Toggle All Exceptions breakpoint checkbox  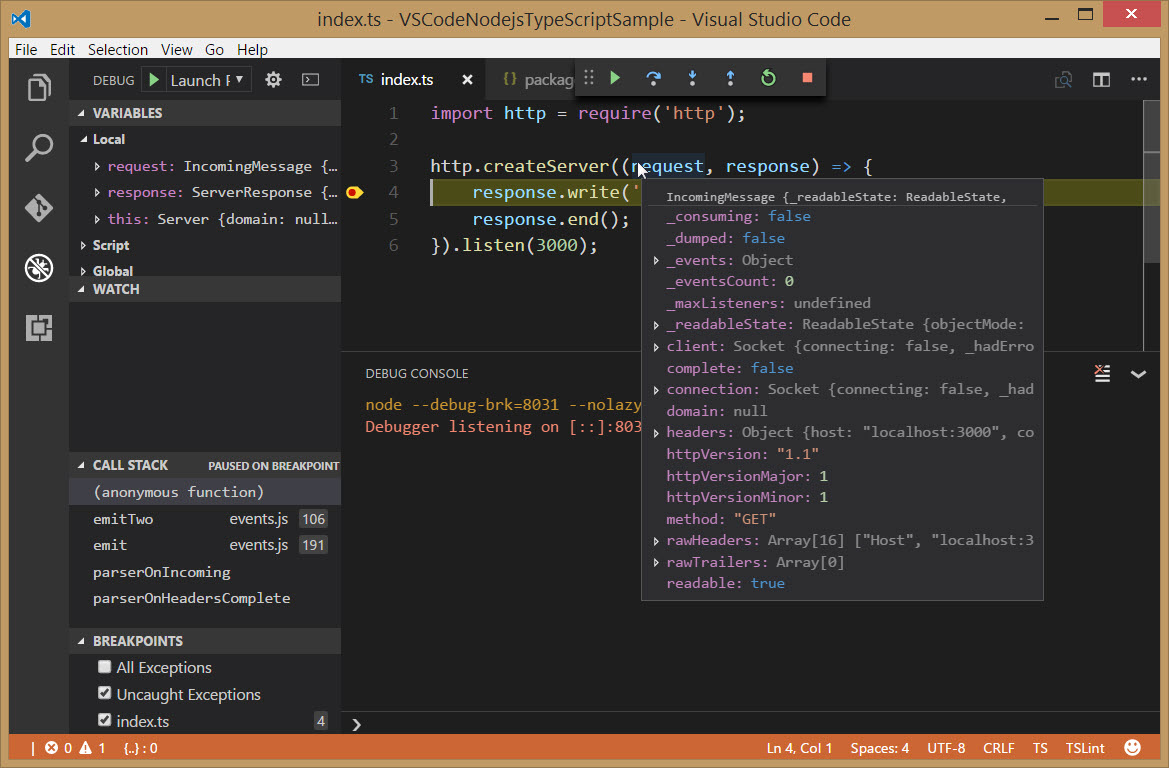point(104,667)
